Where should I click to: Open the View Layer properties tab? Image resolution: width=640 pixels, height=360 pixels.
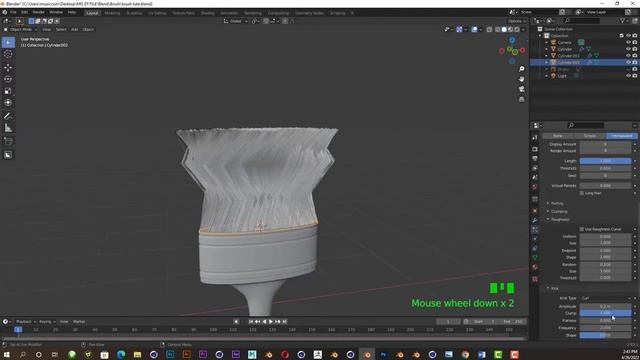click(x=535, y=168)
